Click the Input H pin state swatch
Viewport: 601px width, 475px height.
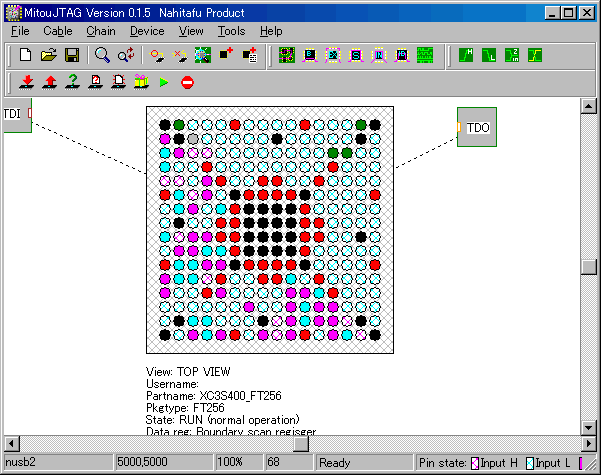pyautogui.click(x=474, y=463)
